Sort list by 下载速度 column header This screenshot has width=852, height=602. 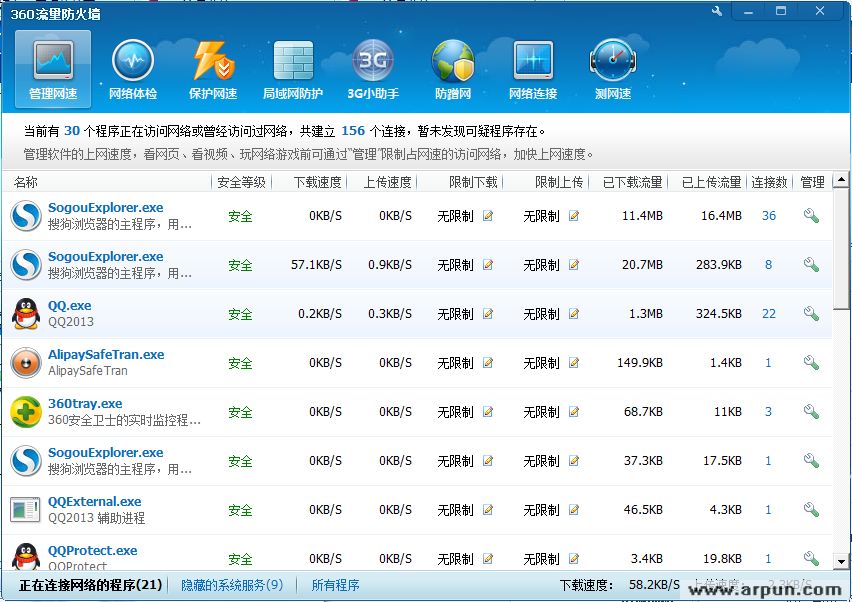[318, 182]
